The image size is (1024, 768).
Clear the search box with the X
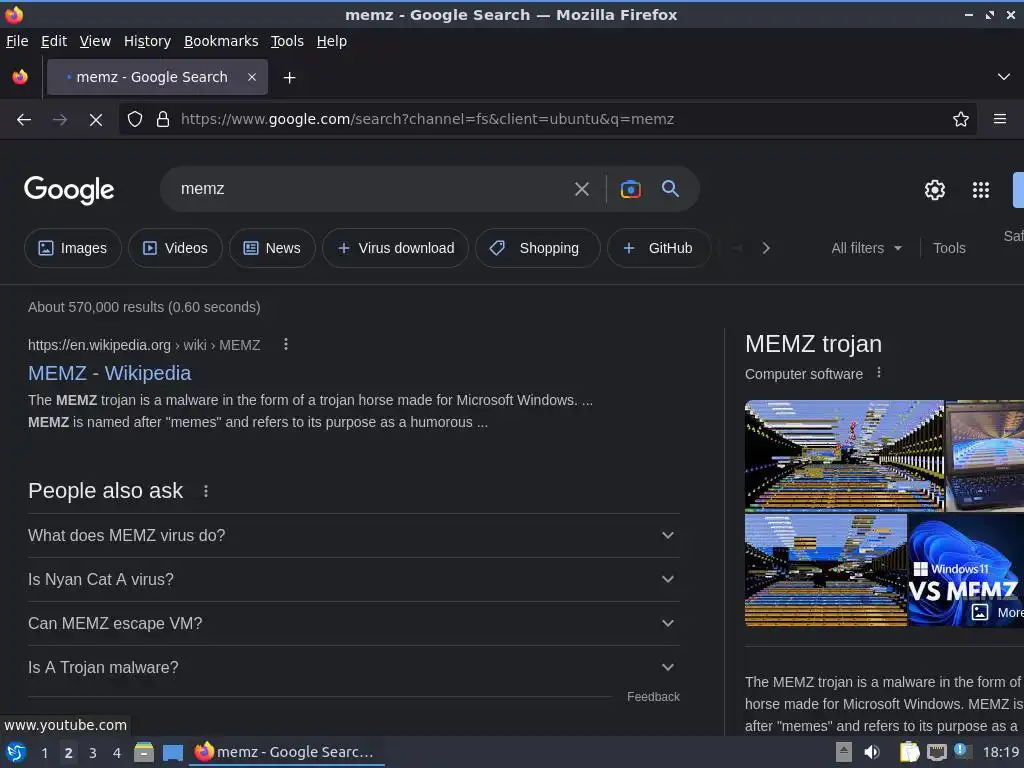(581, 189)
